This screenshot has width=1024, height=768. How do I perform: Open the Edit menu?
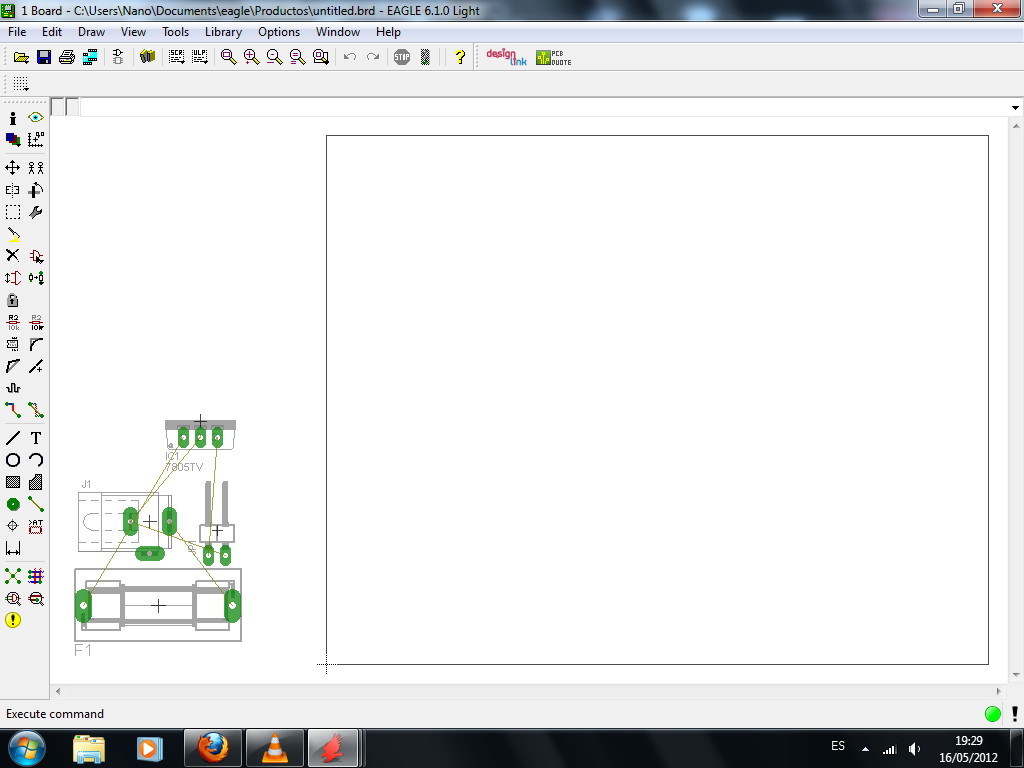click(52, 32)
